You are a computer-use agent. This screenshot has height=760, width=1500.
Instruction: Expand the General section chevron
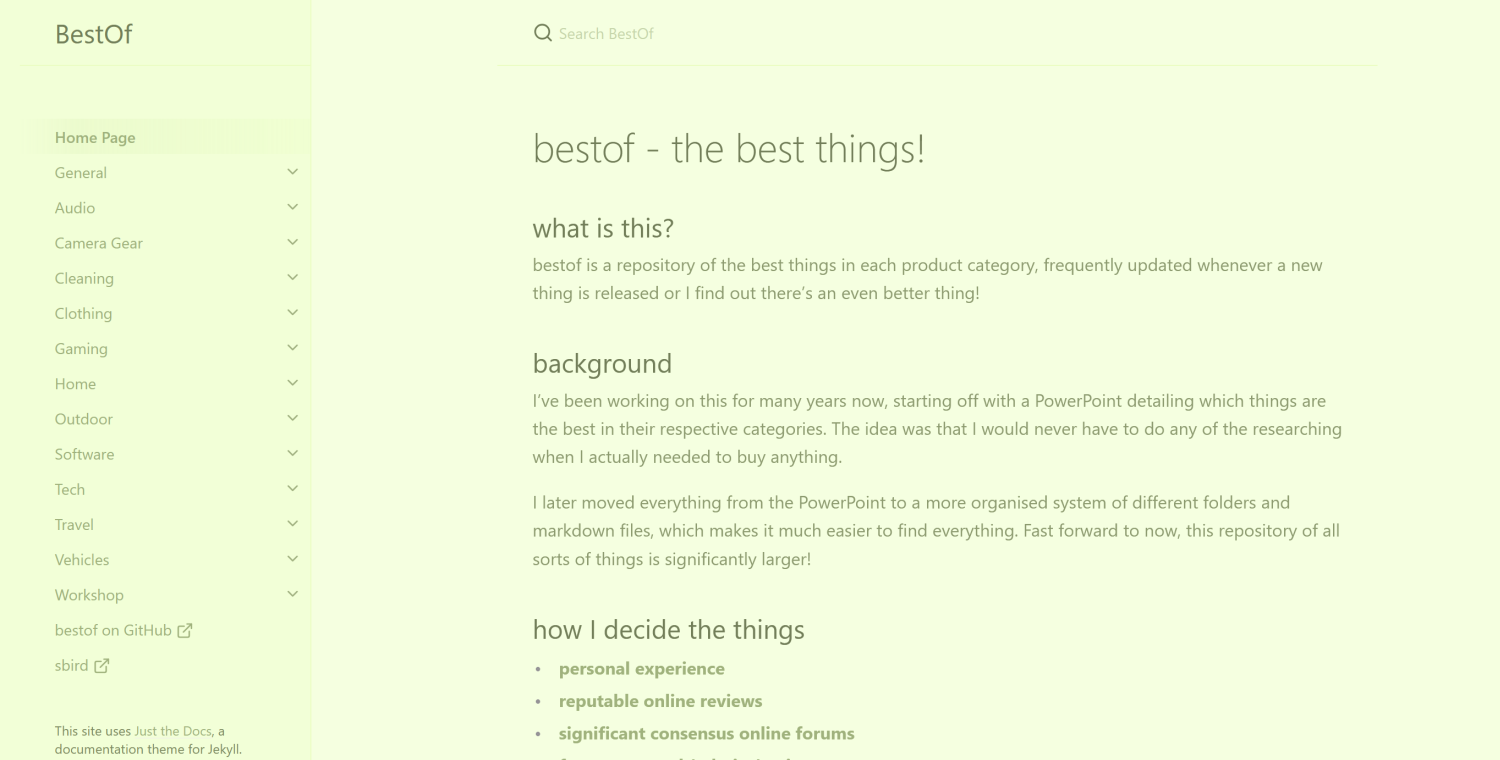point(292,172)
